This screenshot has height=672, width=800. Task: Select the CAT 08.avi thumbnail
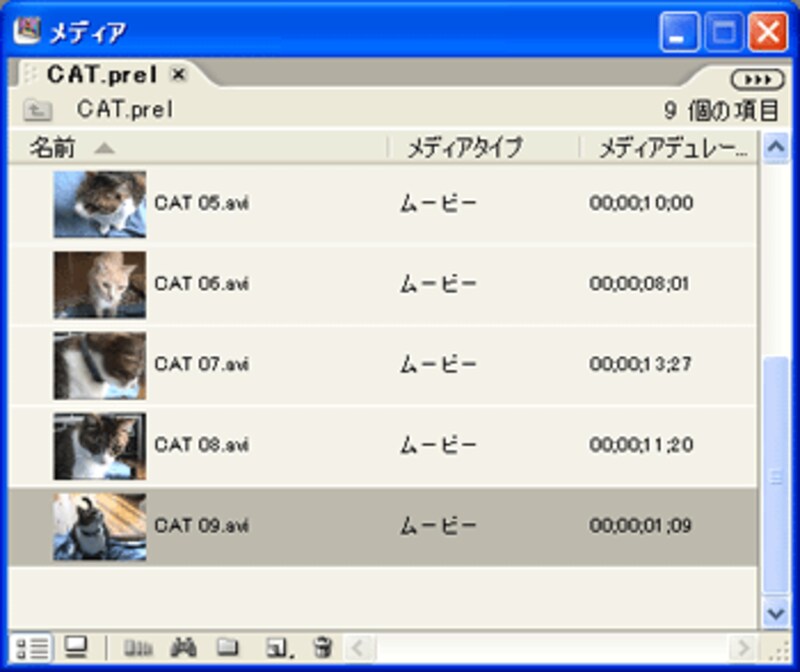coord(99,446)
